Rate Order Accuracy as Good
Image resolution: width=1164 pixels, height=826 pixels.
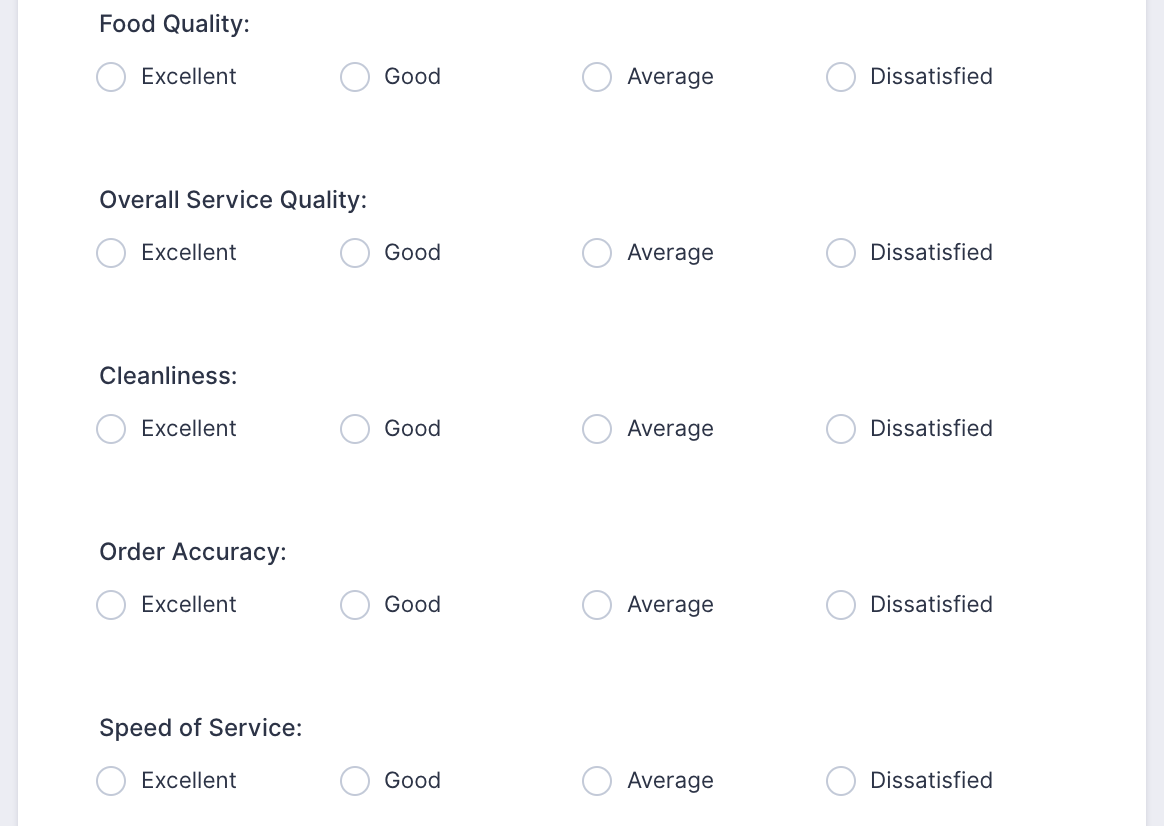[355, 605]
